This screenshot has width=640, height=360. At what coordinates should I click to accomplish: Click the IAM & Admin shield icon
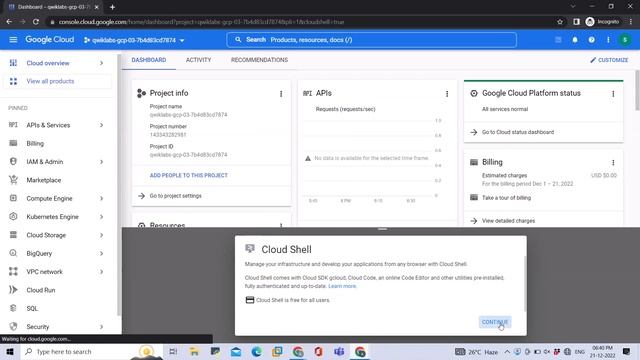13,162
